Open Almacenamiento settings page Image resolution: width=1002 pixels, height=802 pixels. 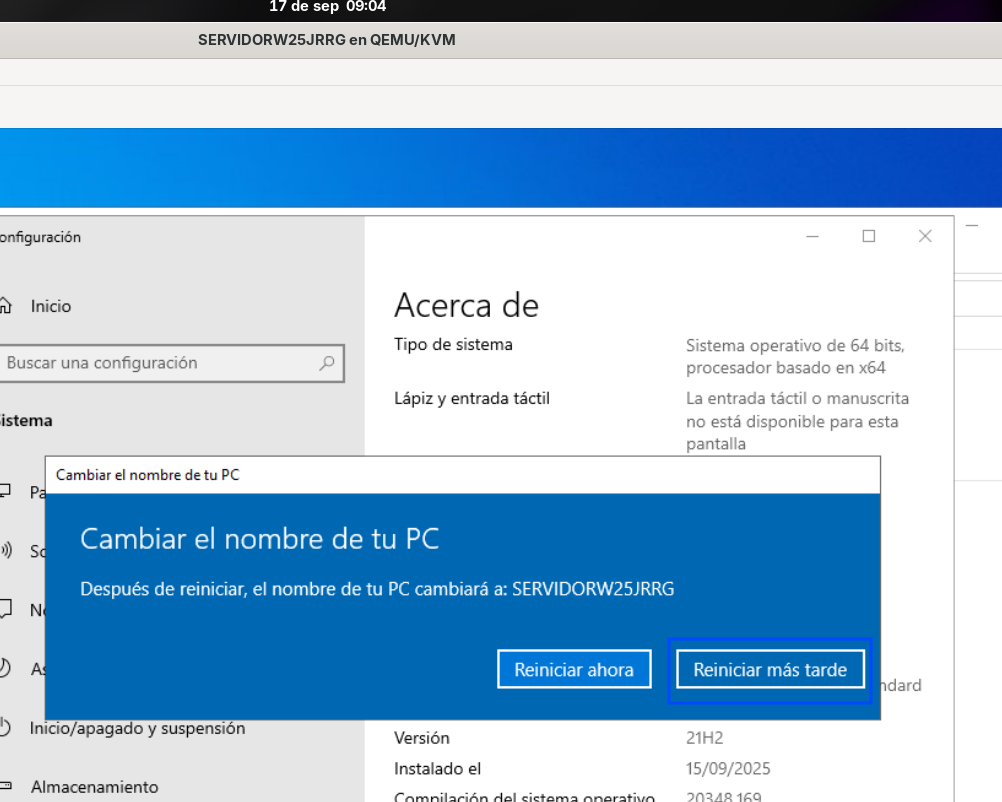click(94, 787)
